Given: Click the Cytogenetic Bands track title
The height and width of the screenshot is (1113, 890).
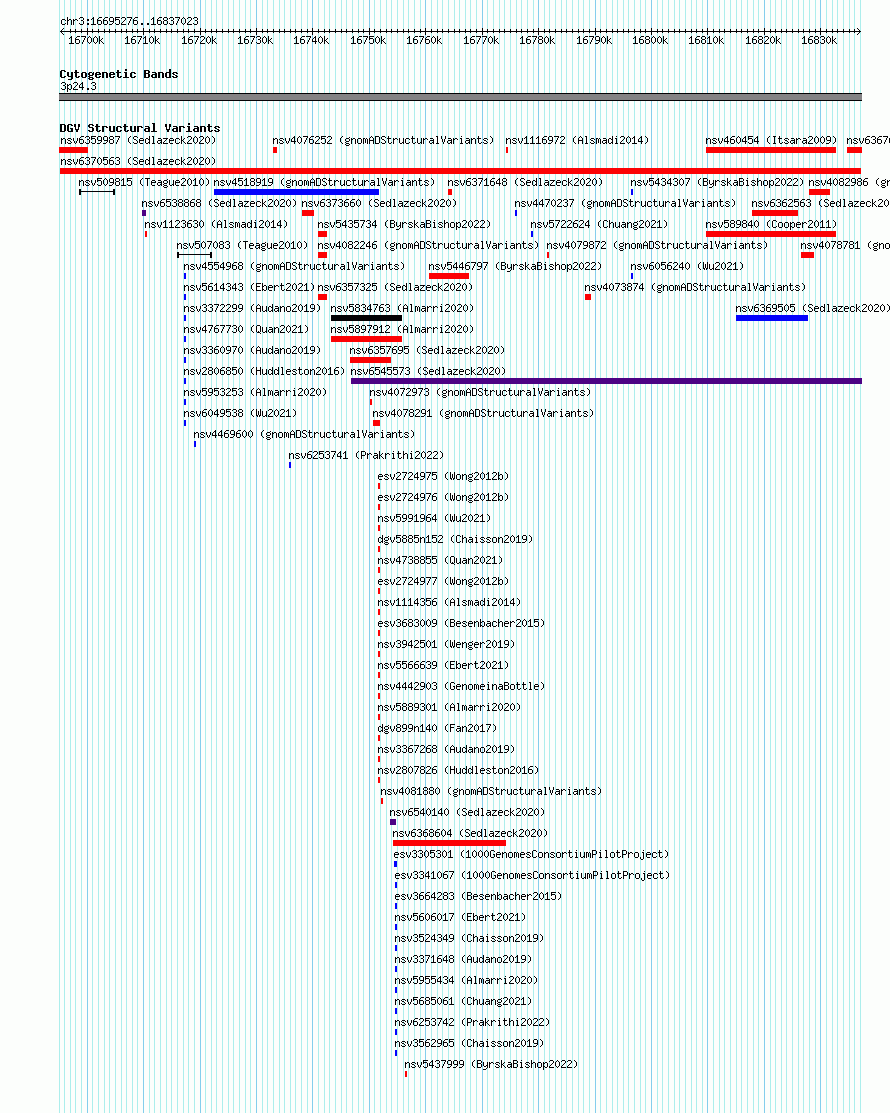Looking at the screenshot, I should 119,75.
